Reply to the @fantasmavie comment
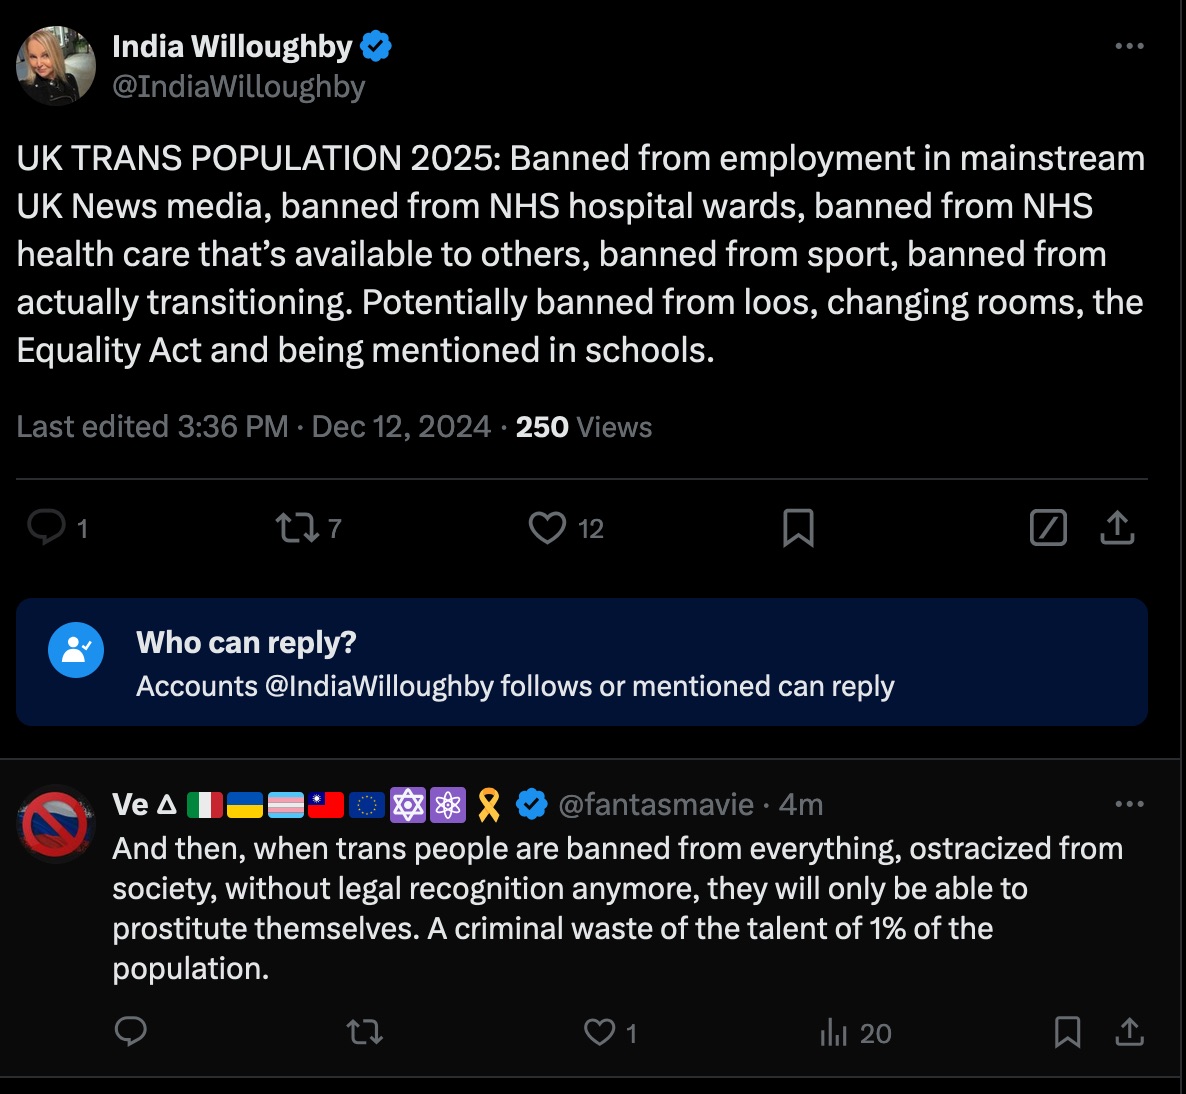Image resolution: width=1186 pixels, height=1094 pixels. [x=131, y=1031]
